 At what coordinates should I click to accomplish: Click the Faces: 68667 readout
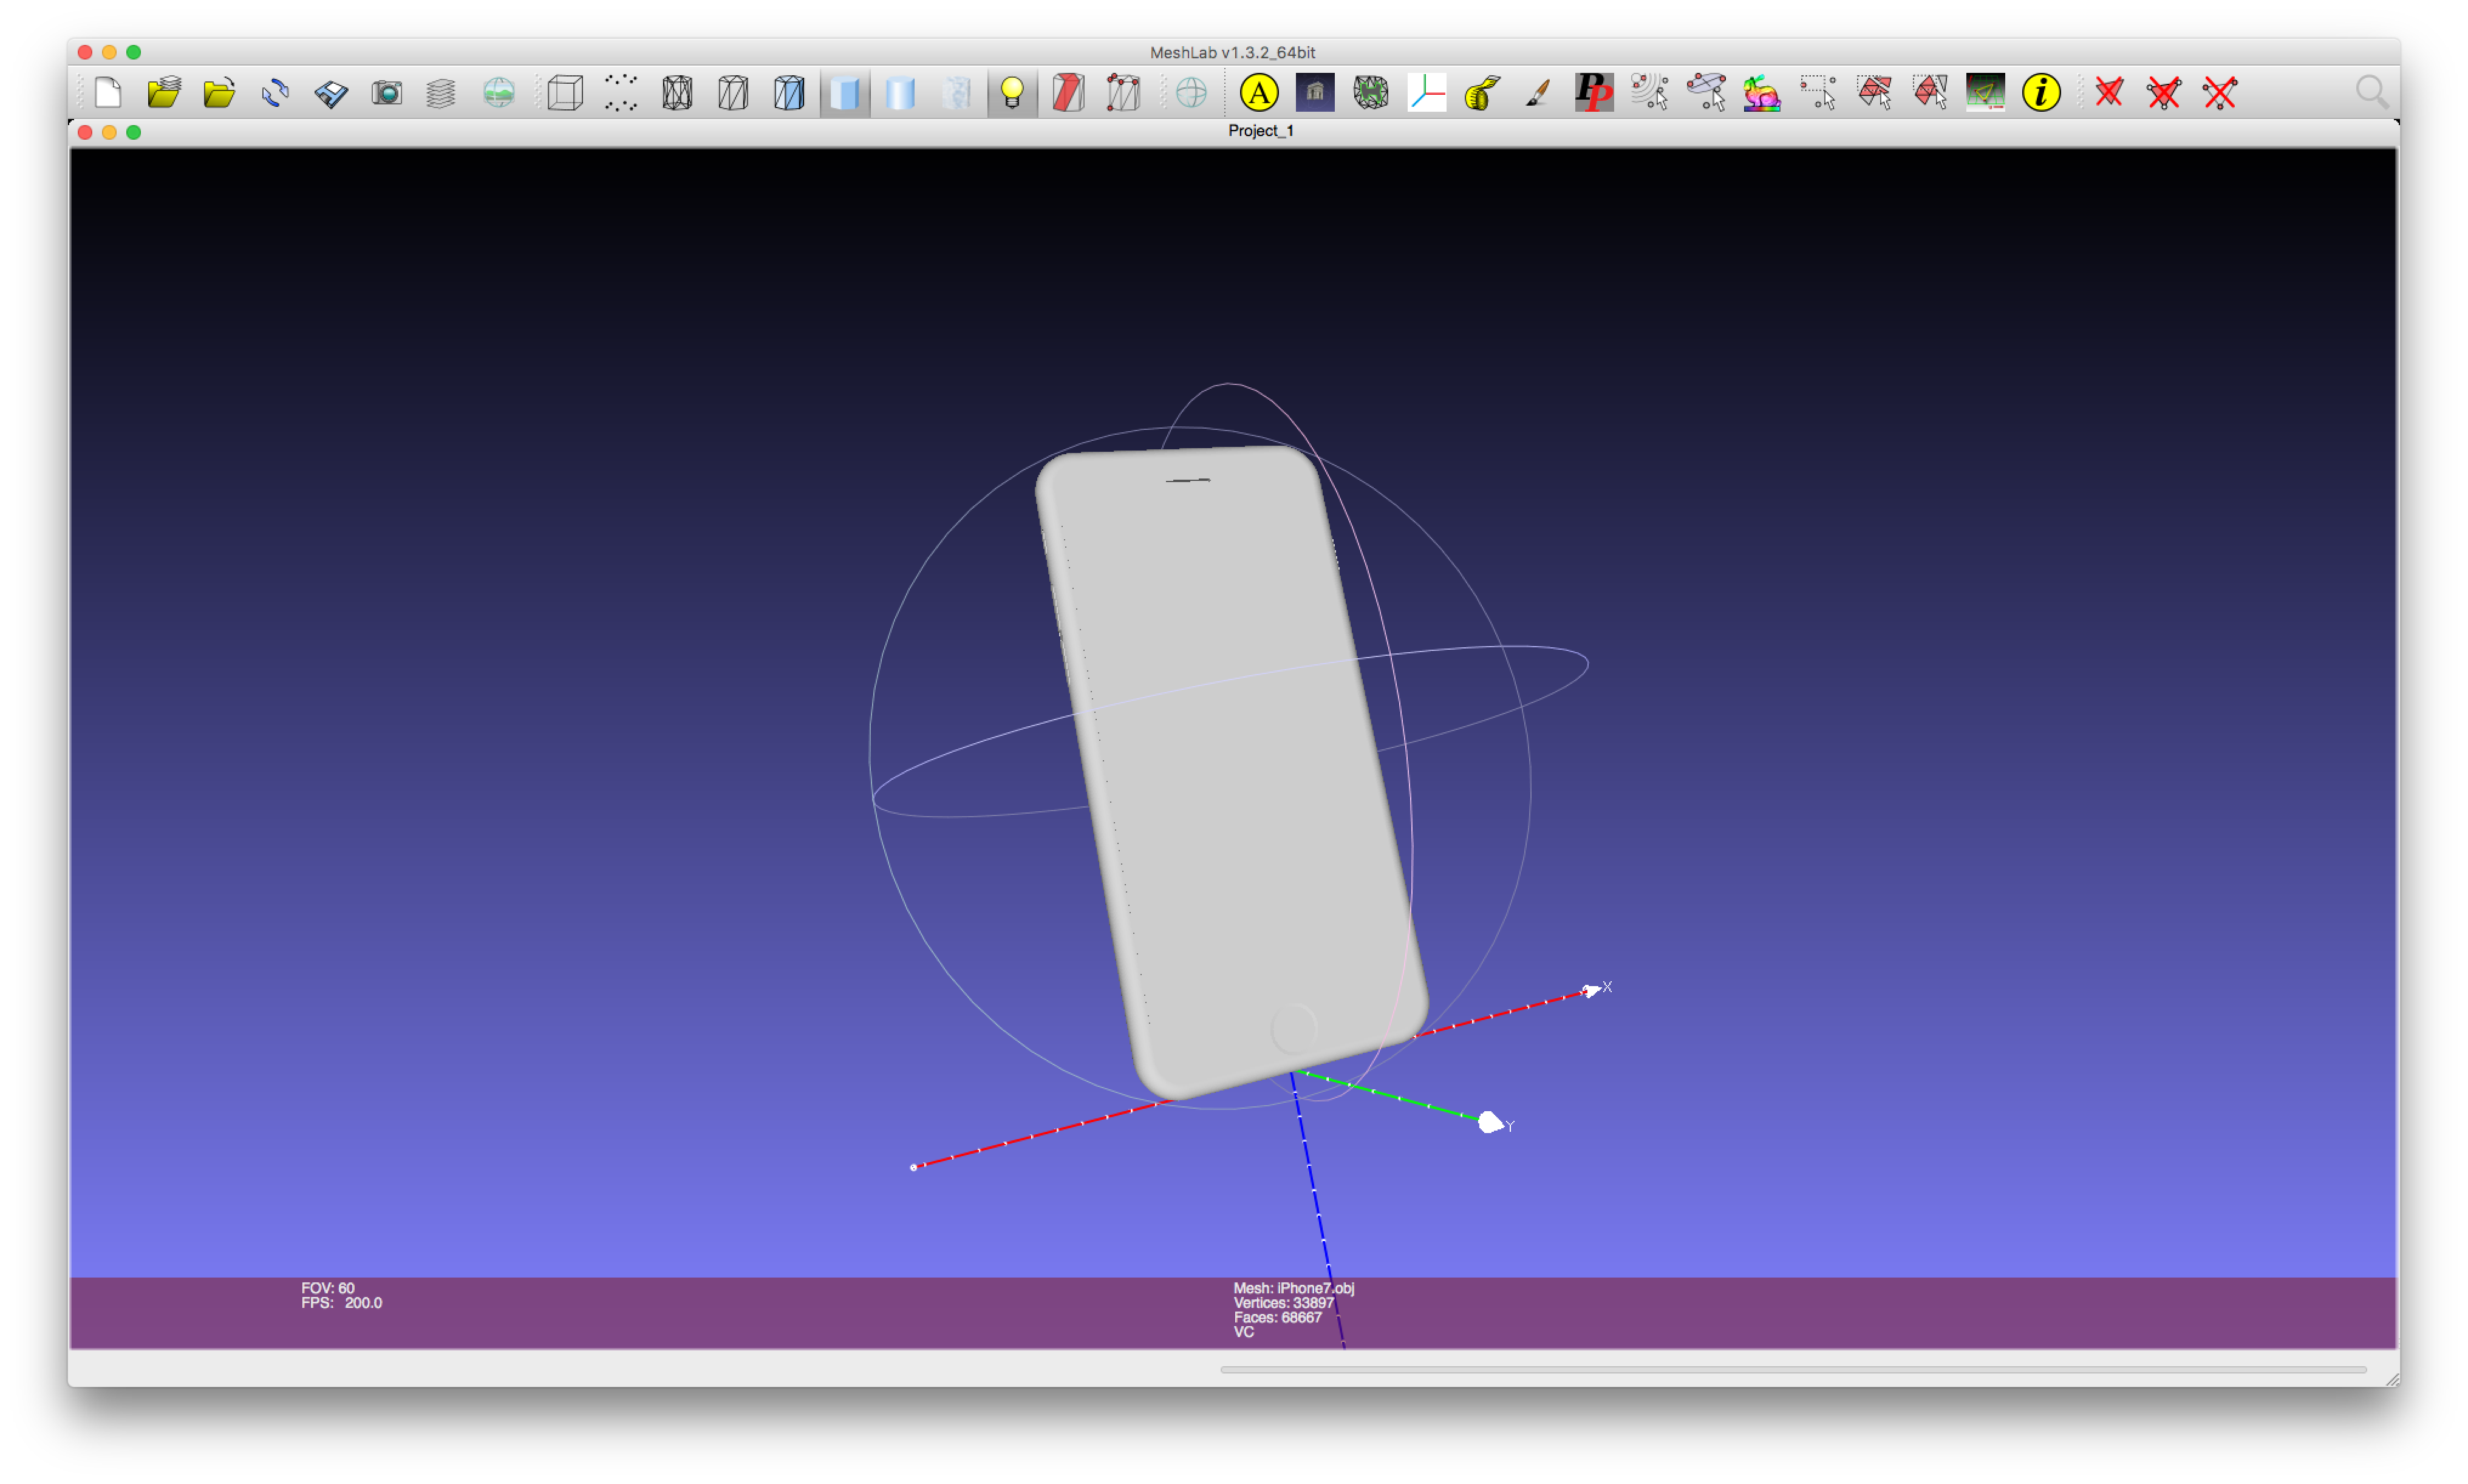1278,1317
